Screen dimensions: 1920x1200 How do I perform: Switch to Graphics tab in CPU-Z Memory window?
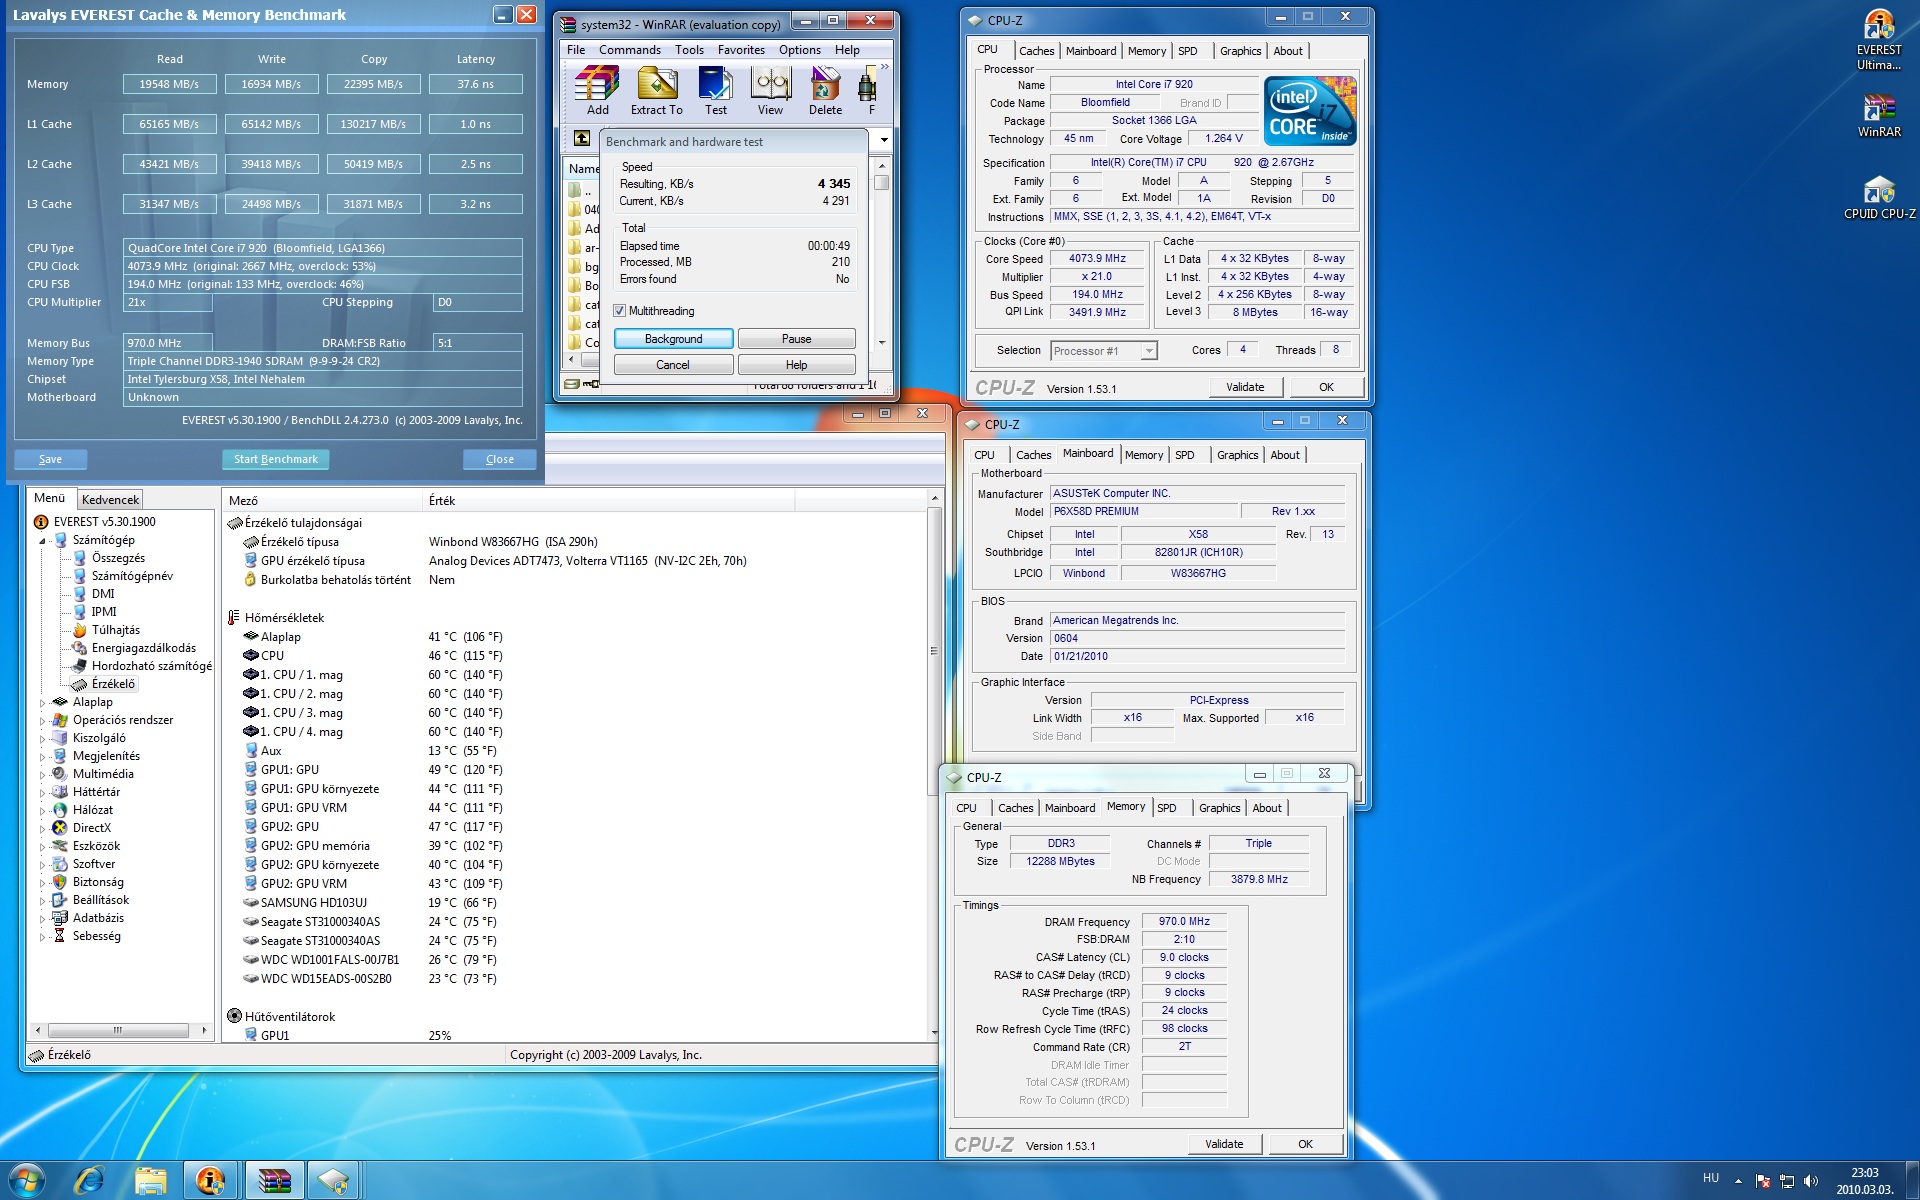(x=1219, y=808)
